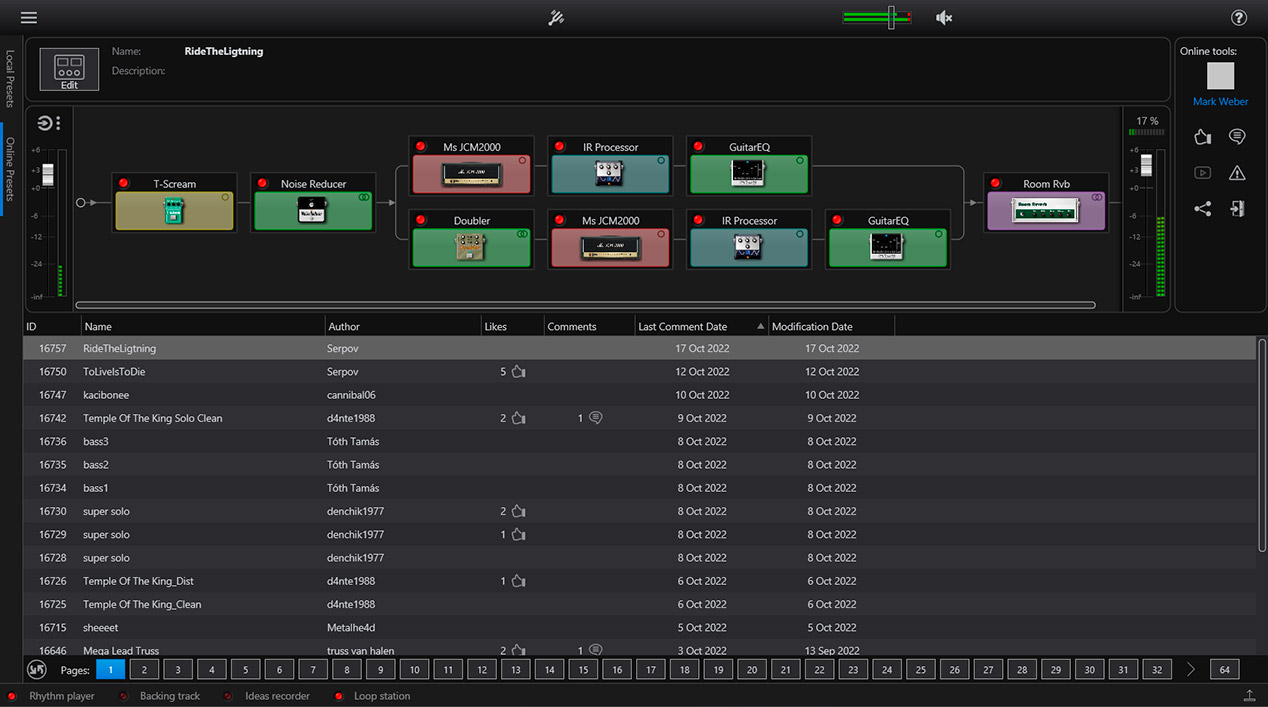Image resolution: width=1268 pixels, height=707 pixels.
Task: Like the preset with thumbs-up icon
Action: 1202,137
